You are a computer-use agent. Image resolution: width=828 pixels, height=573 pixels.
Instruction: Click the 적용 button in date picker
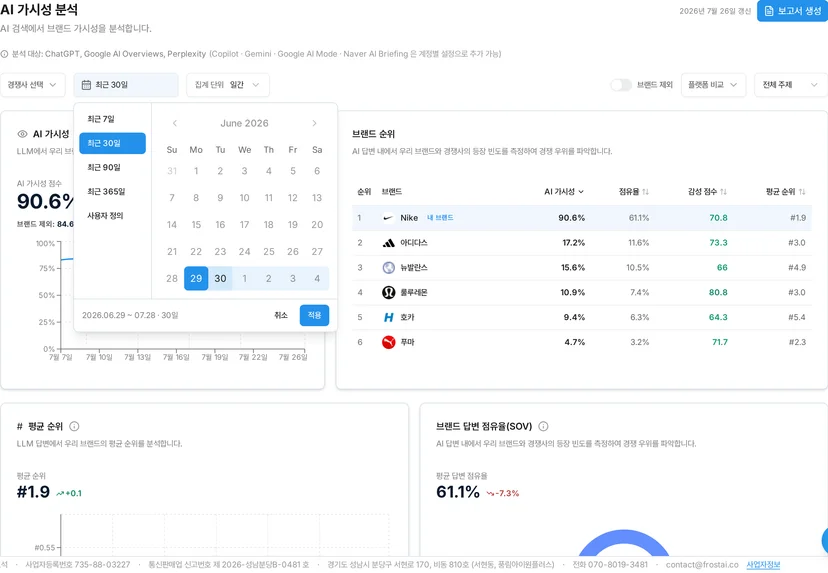(x=314, y=315)
